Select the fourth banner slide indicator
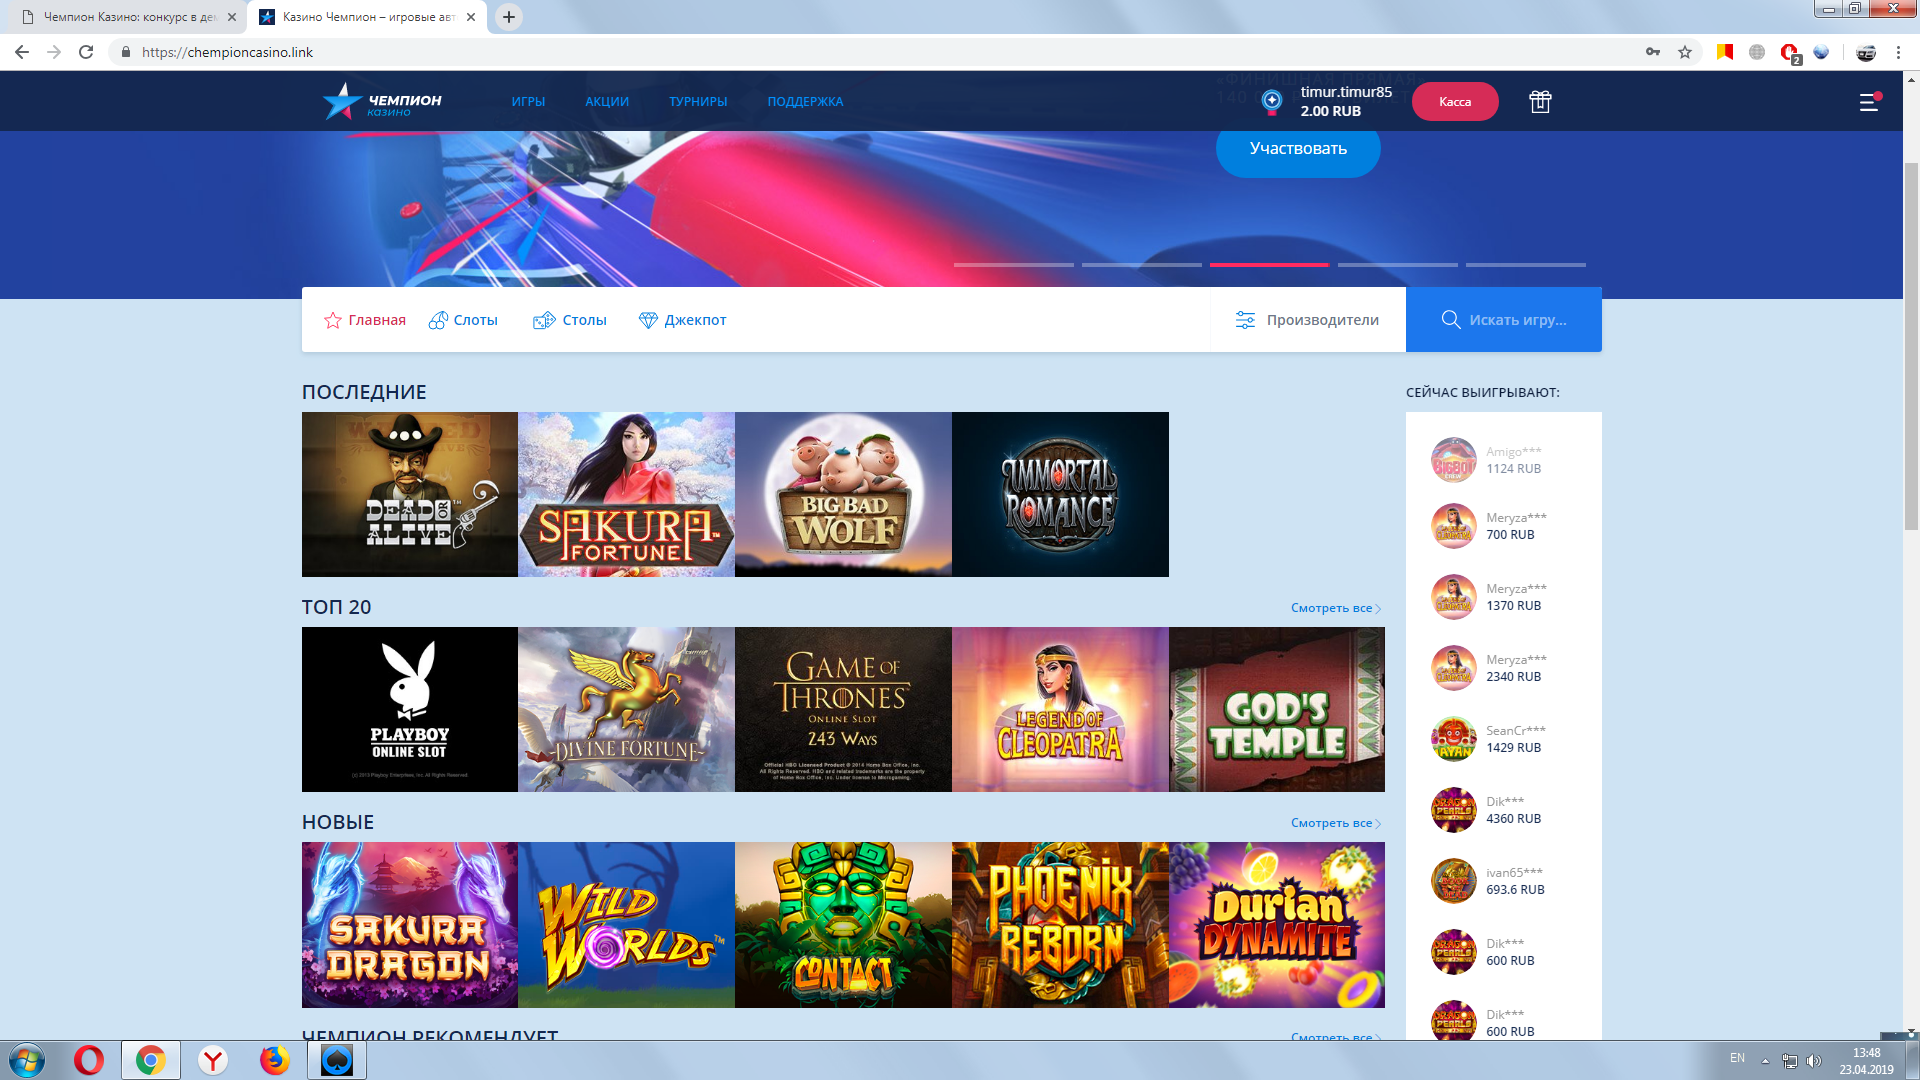The height and width of the screenshot is (1080, 1920). 1397,265
